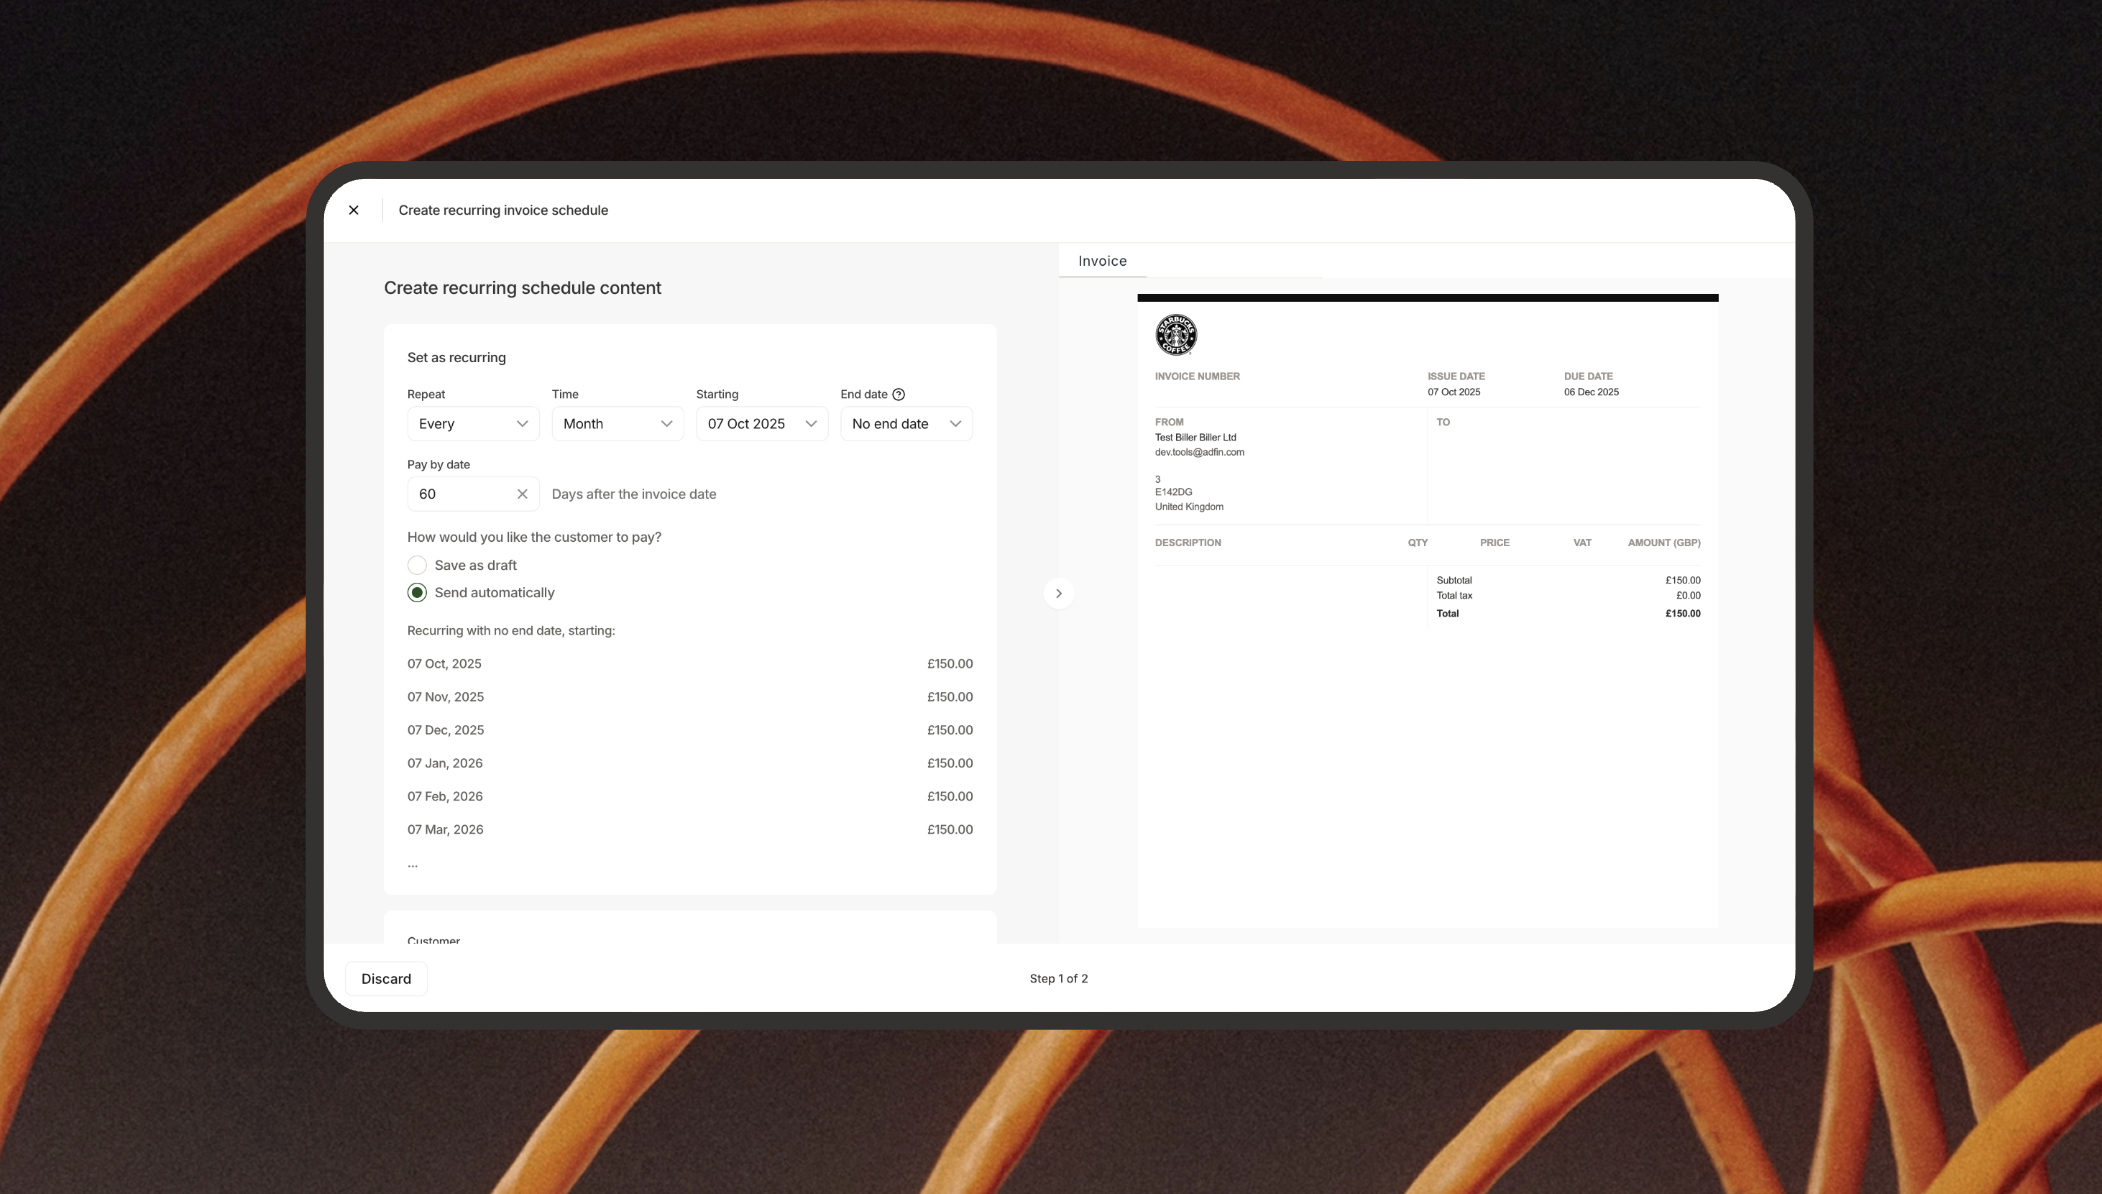Open the Time Month dropdown
The image size is (2102, 1194).
(x=617, y=424)
